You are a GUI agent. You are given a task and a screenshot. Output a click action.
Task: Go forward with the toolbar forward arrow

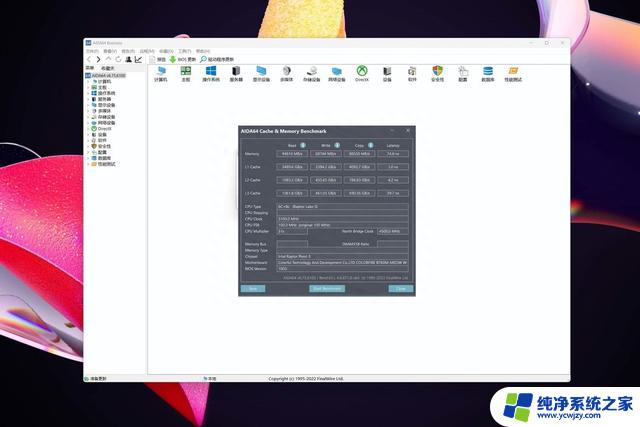click(98, 60)
